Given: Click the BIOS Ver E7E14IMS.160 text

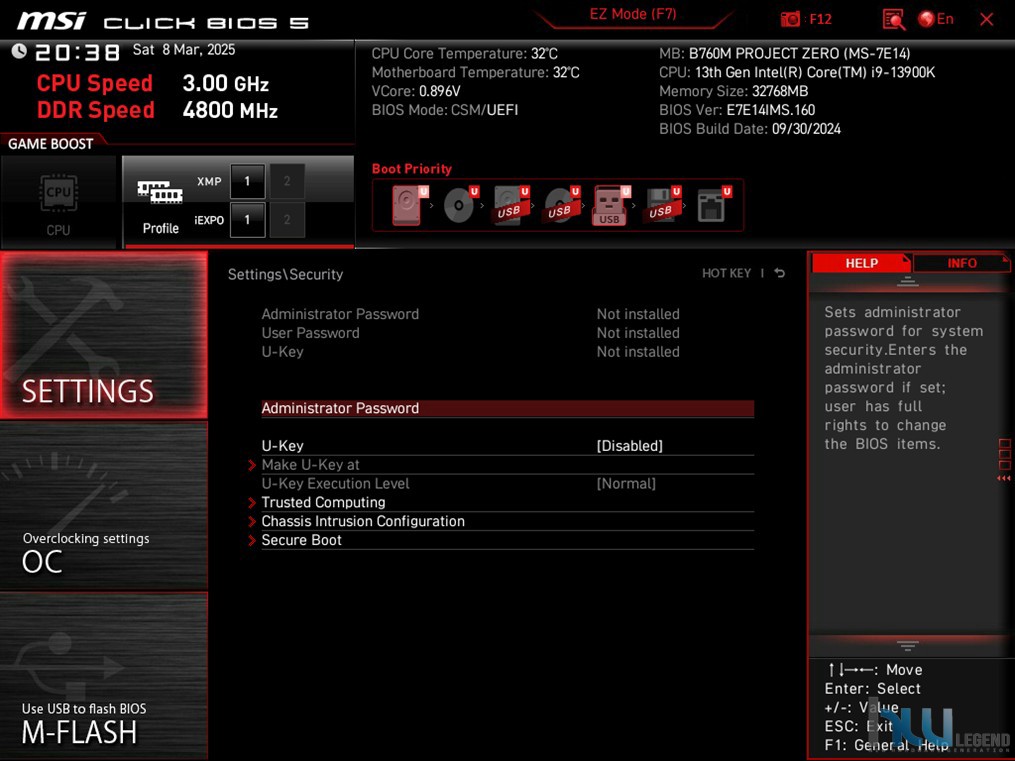Looking at the screenshot, I should [x=737, y=110].
